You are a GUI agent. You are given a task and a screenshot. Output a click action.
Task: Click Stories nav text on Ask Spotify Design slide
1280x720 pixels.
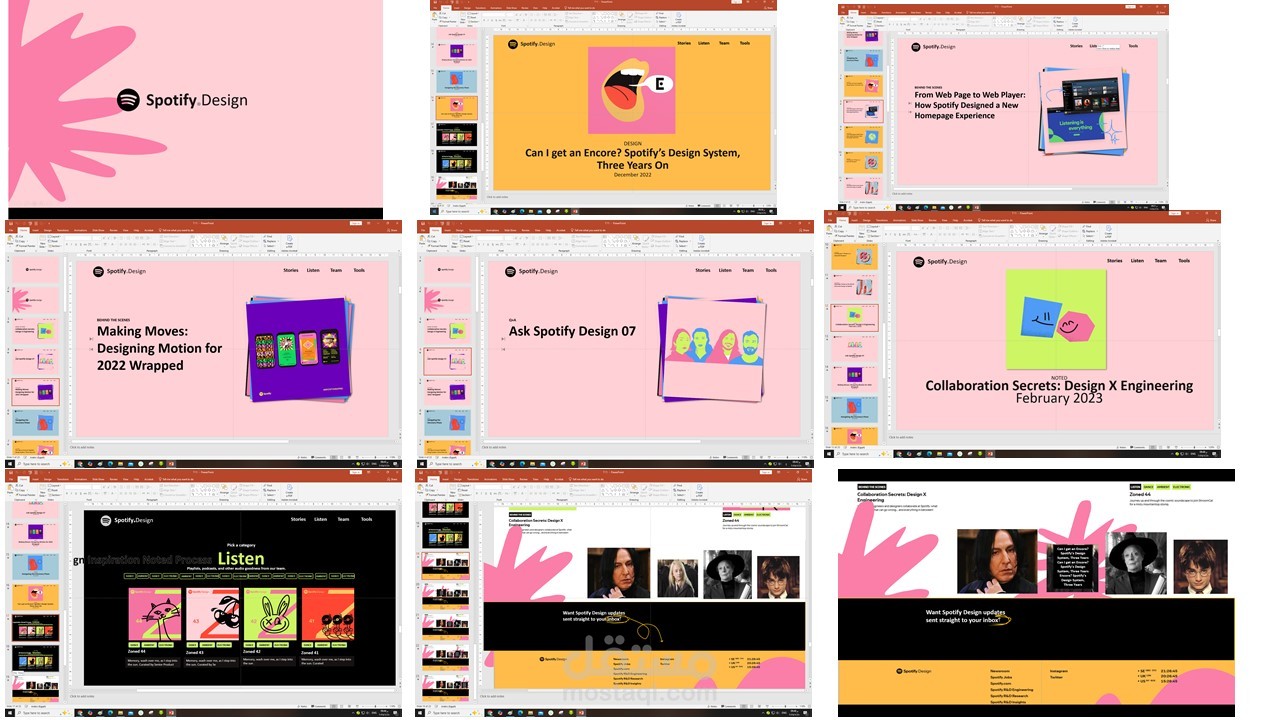click(x=703, y=270)
